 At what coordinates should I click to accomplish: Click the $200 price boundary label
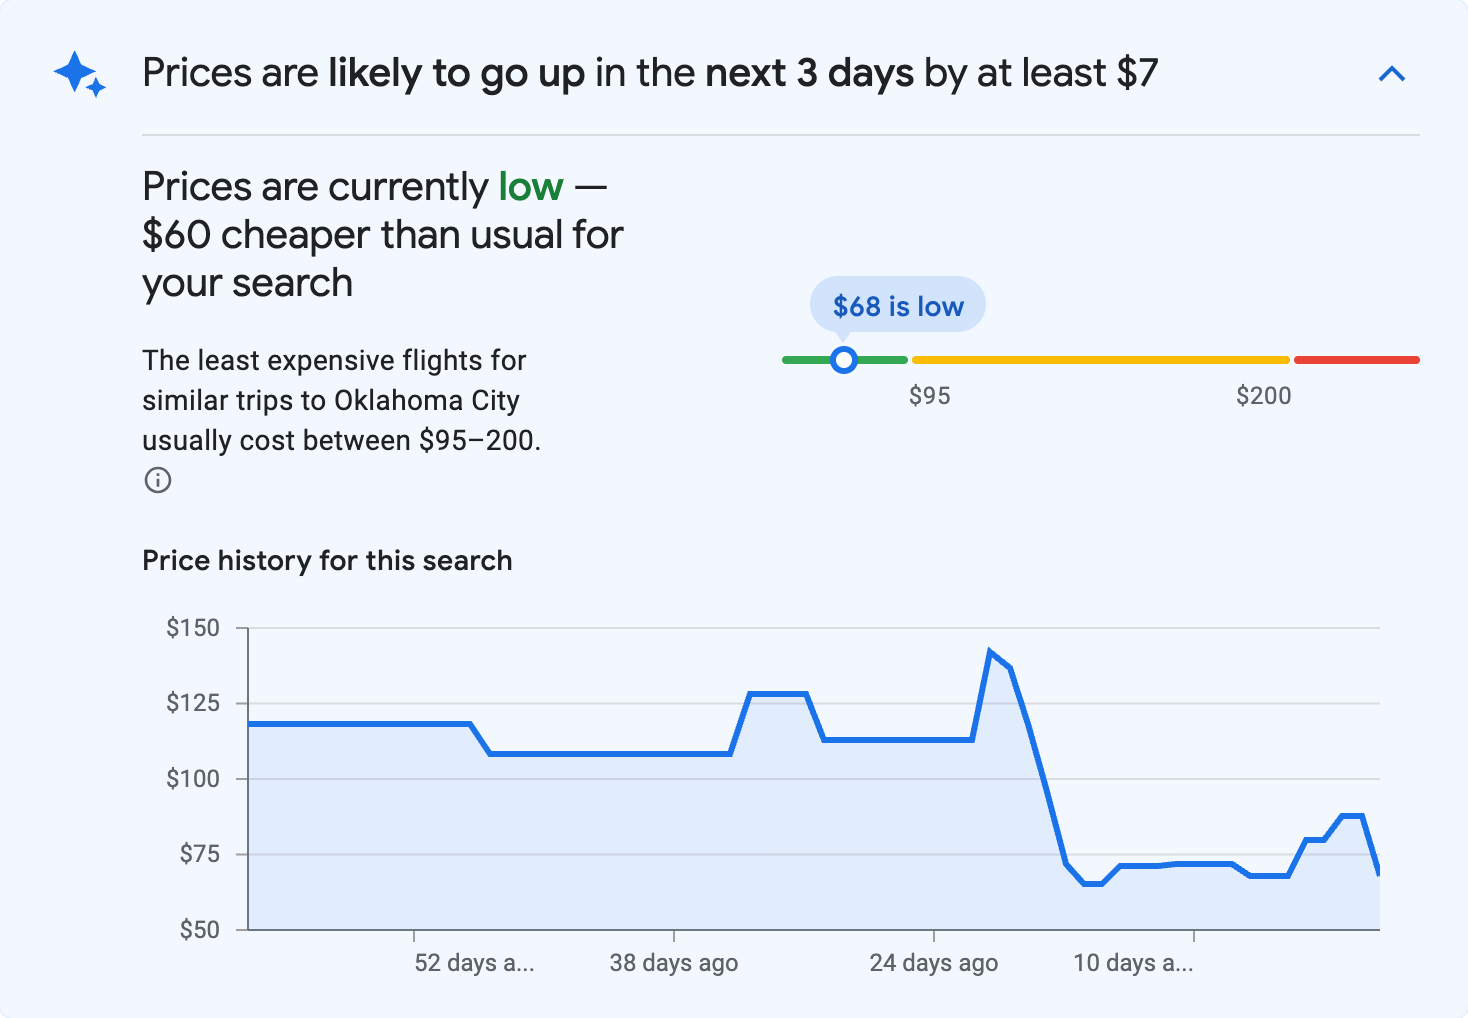coord(1264,395)
